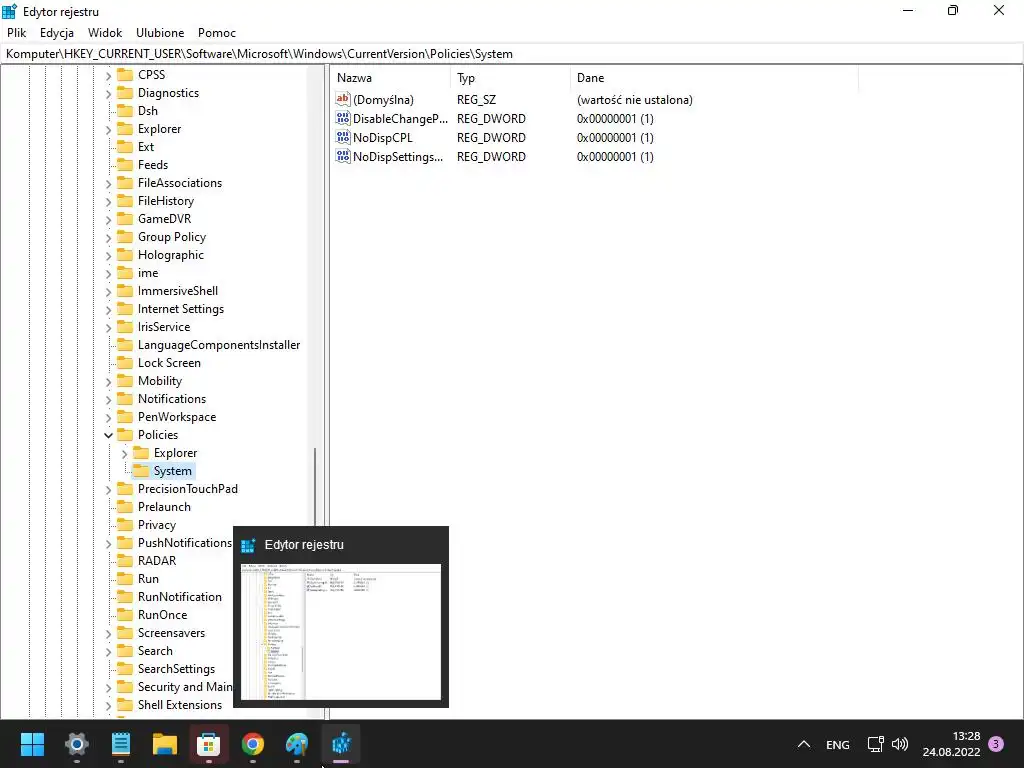Click the ENG language indicator
The height and width of the screenshot is (768, 1024).
tap(837, 744)
